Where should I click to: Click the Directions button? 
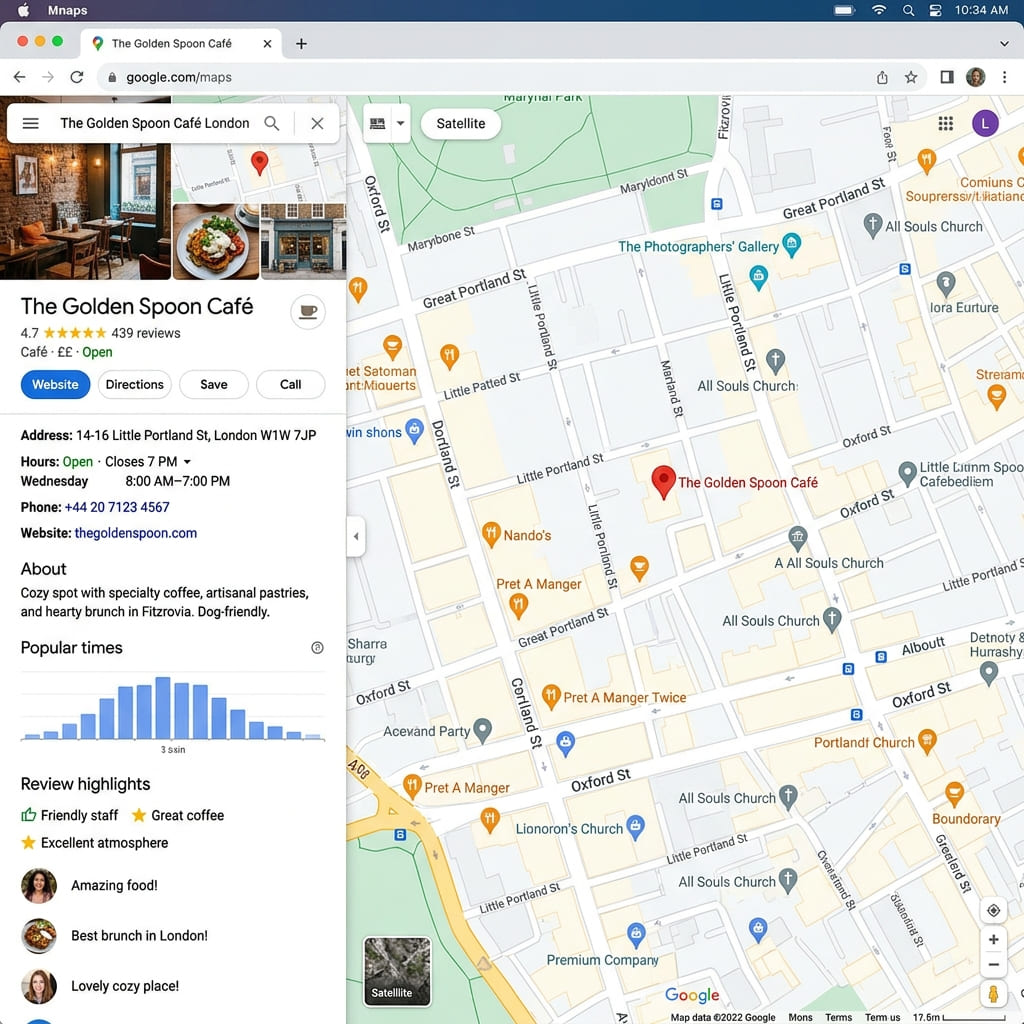click(134, 384)
